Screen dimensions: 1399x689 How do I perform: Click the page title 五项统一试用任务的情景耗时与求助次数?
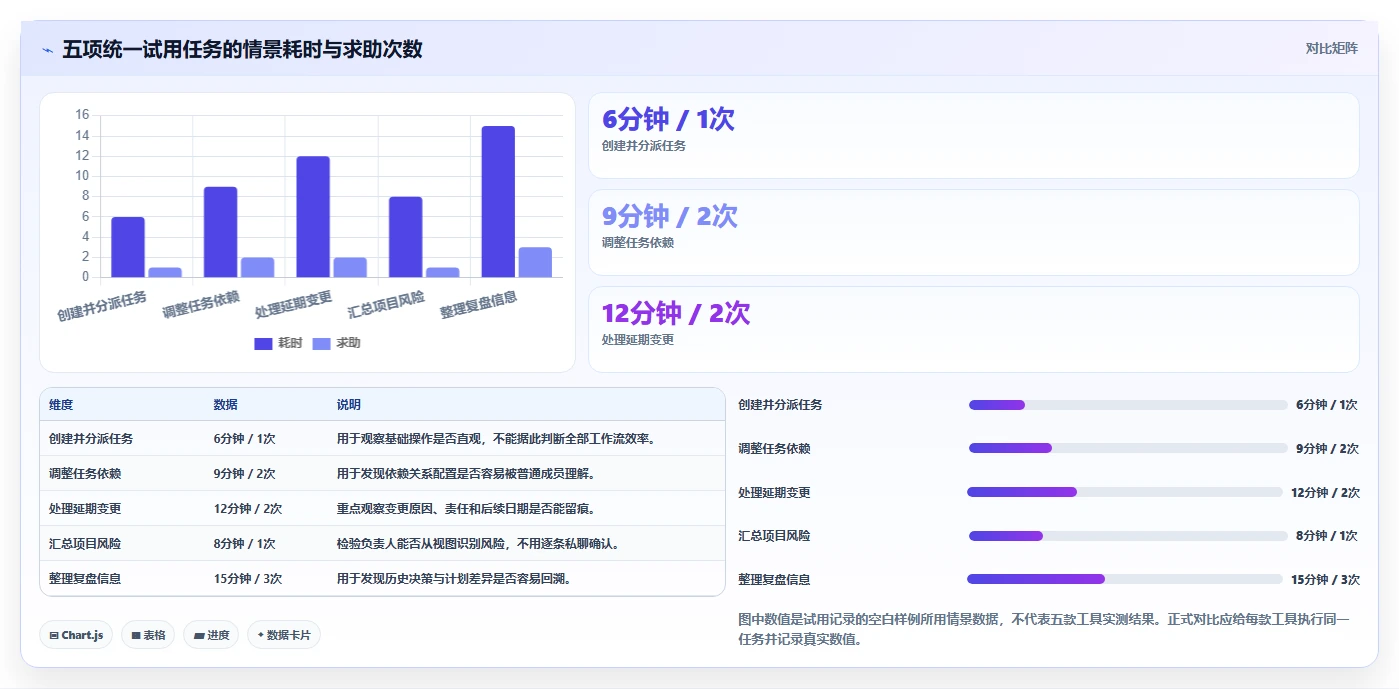tap(242, 49)
